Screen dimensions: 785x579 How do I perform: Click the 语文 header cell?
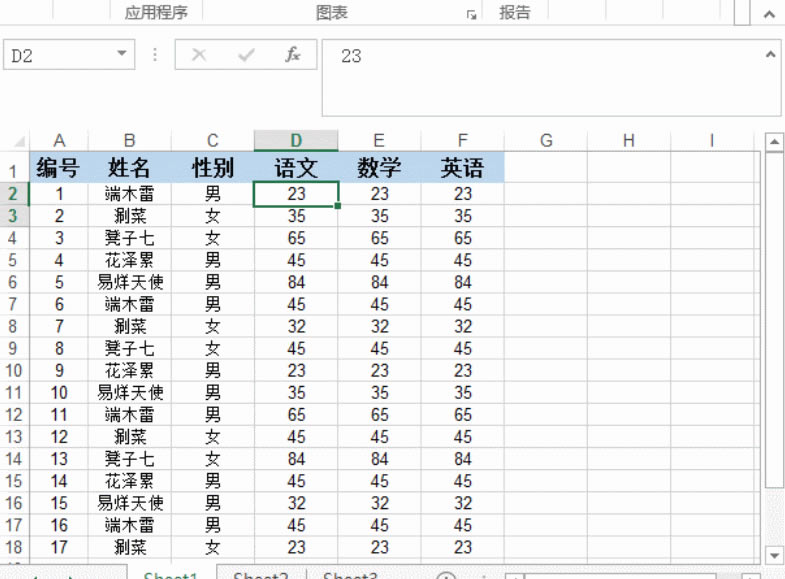click(296, 167)
